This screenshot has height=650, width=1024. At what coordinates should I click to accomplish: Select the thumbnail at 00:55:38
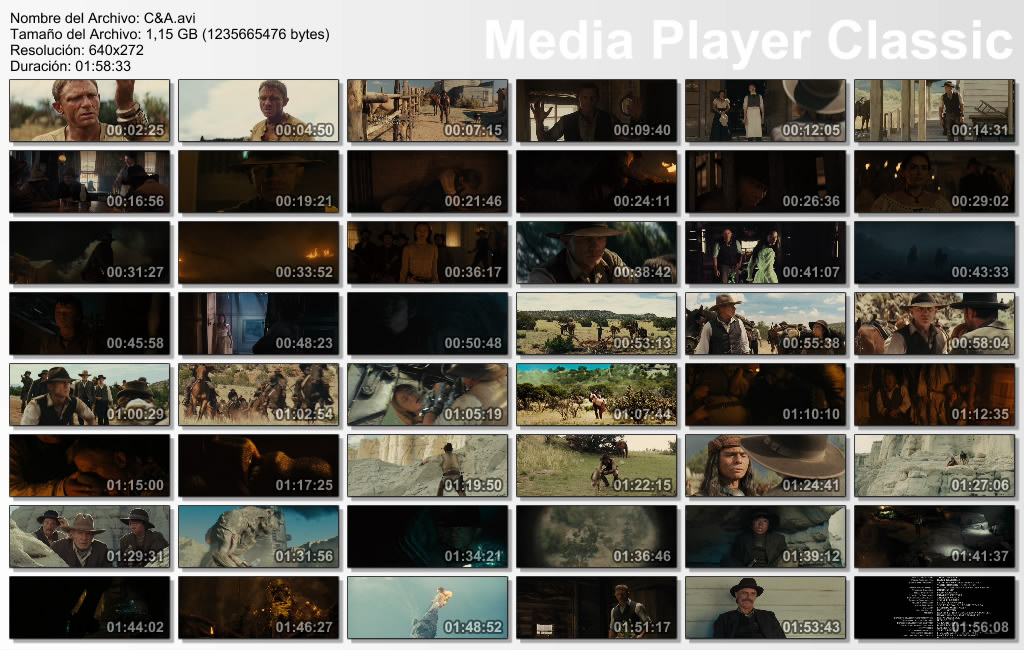[765, 323]
